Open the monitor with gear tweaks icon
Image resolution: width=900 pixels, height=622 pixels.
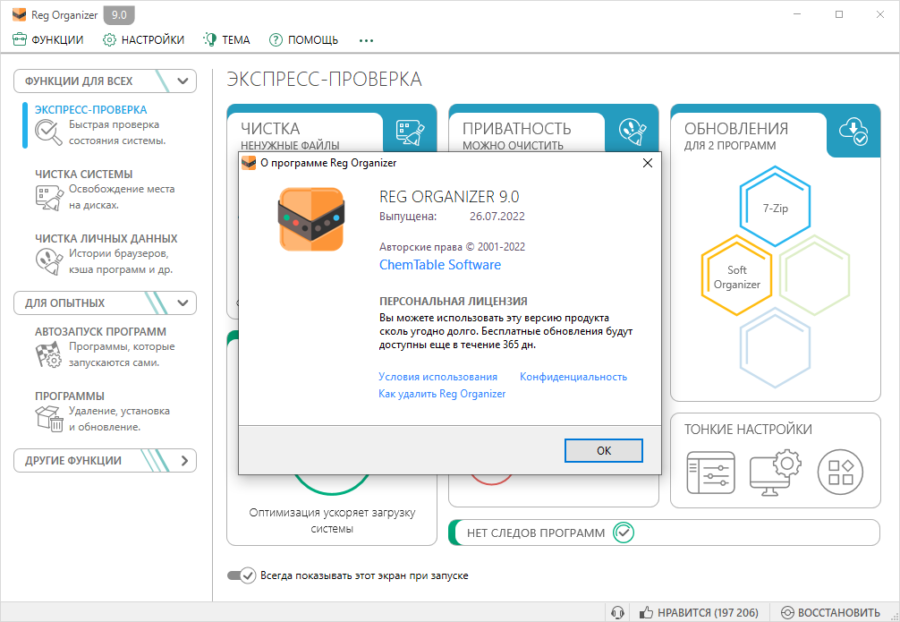(775, 472)
